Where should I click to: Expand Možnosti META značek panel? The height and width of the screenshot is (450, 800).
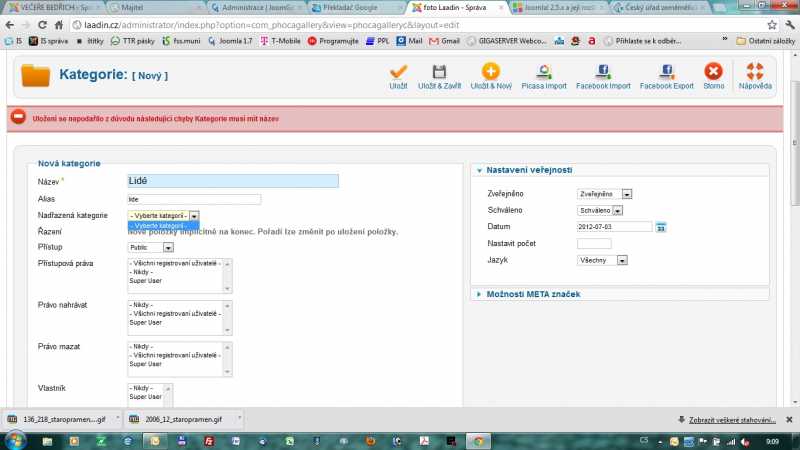pos(534,294)
